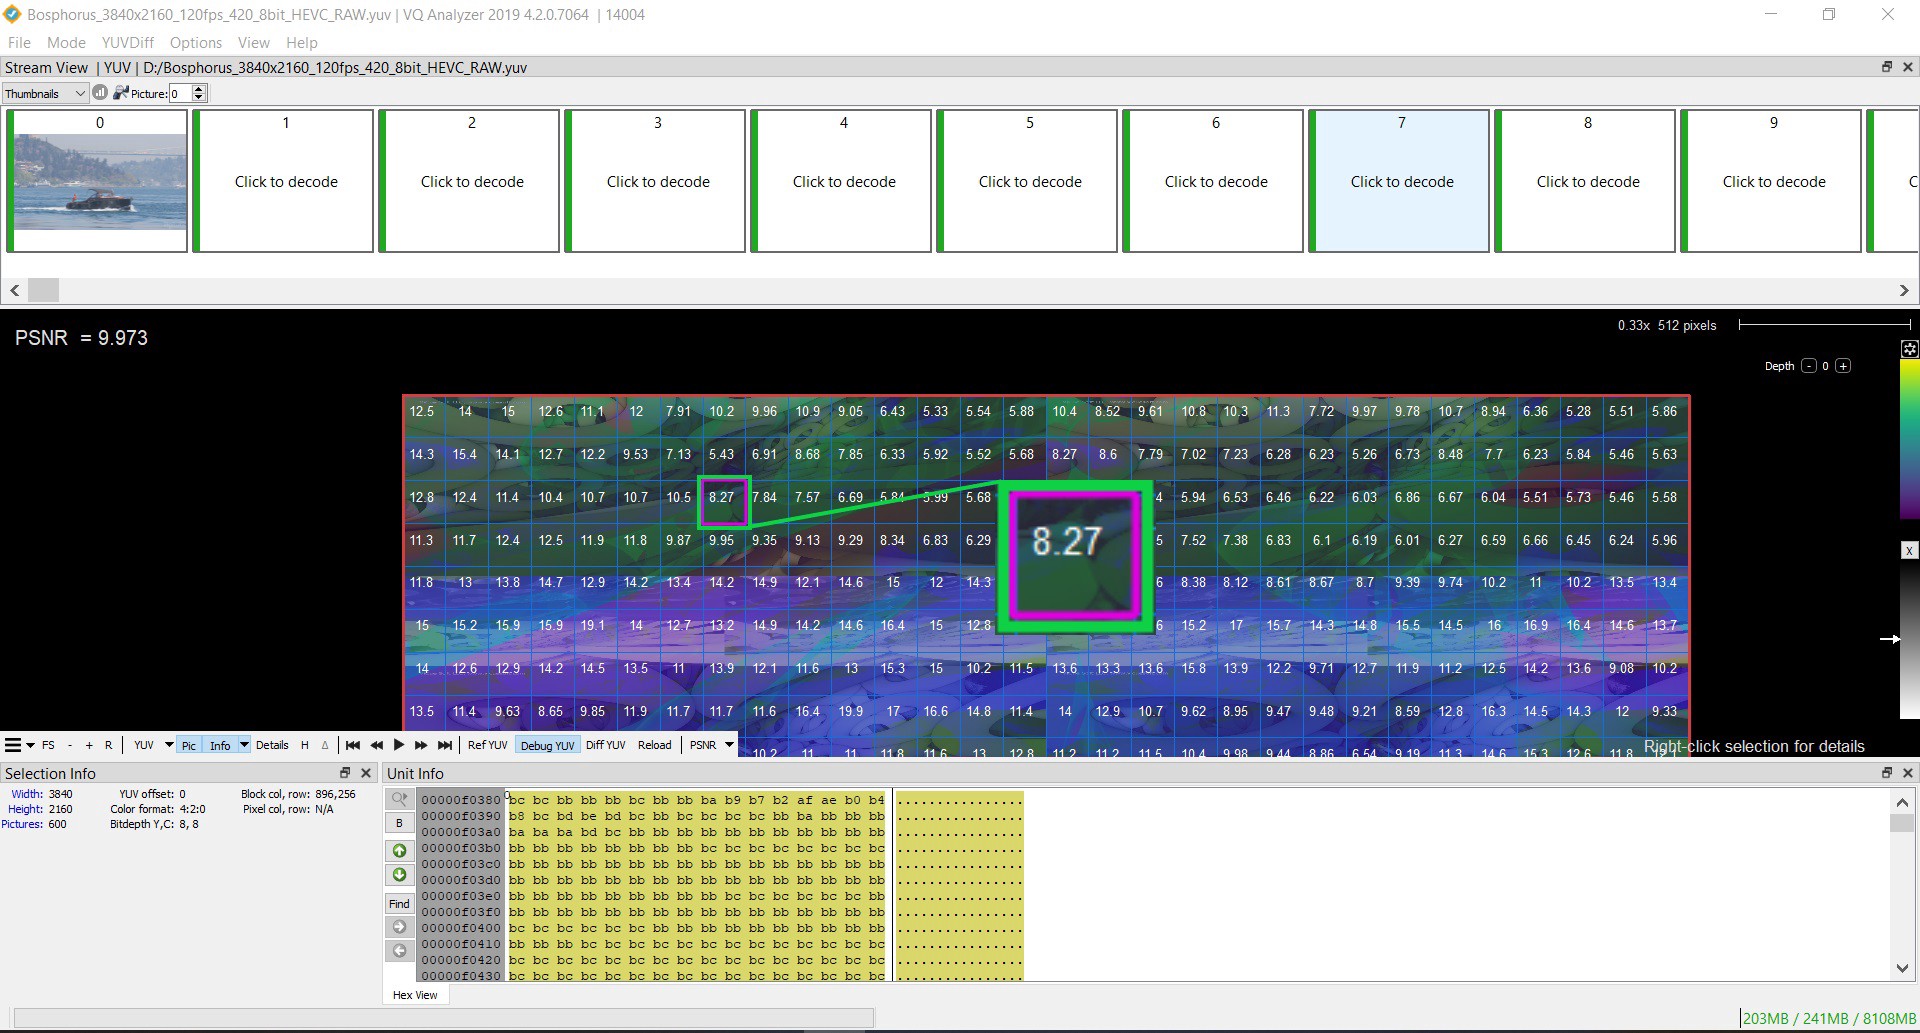Click the bar chart statistics icon

(x=100, y=93)
